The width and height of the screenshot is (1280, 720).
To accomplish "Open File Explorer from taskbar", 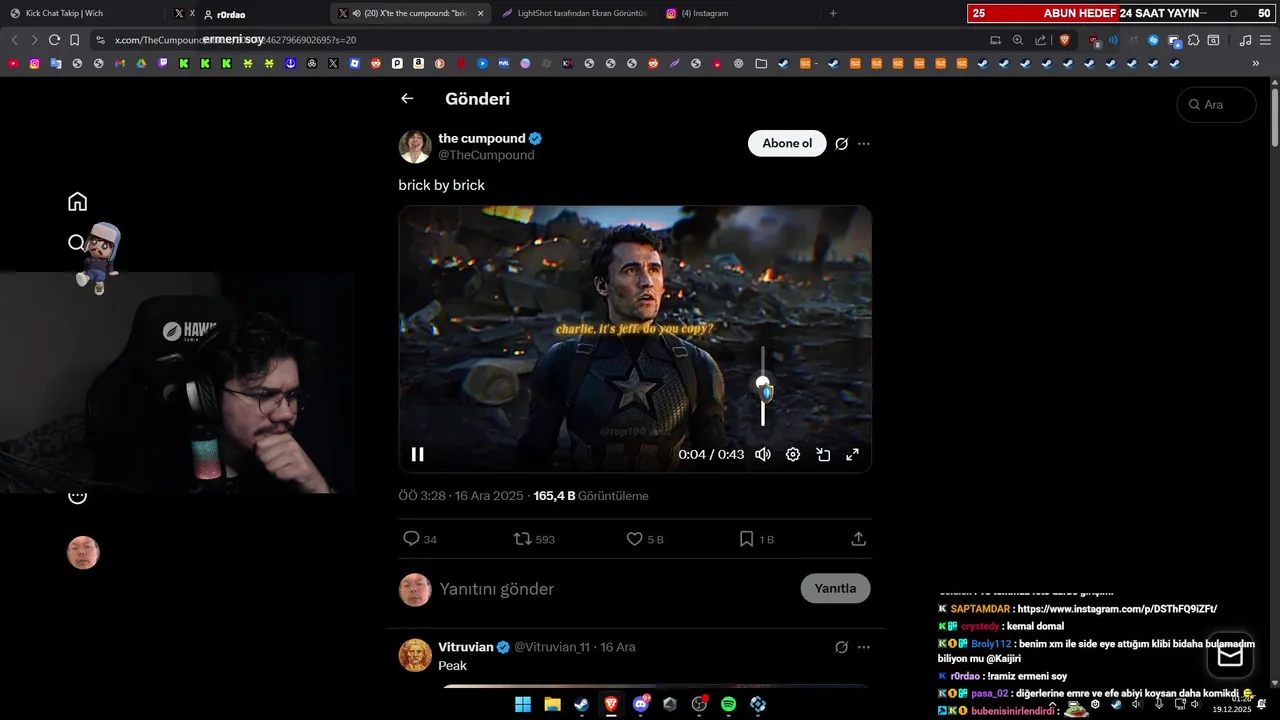I will 552,704.
